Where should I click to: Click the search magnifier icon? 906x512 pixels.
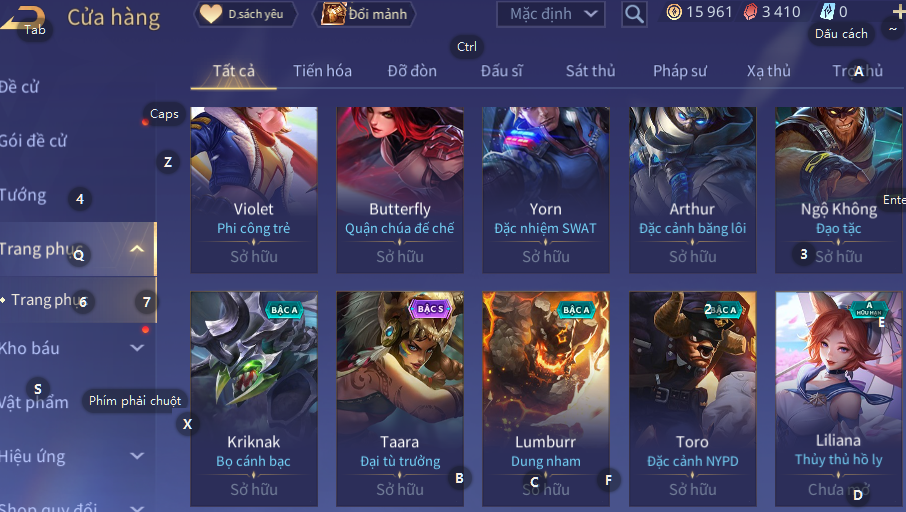pyautogui.click(x=634, y=14)
